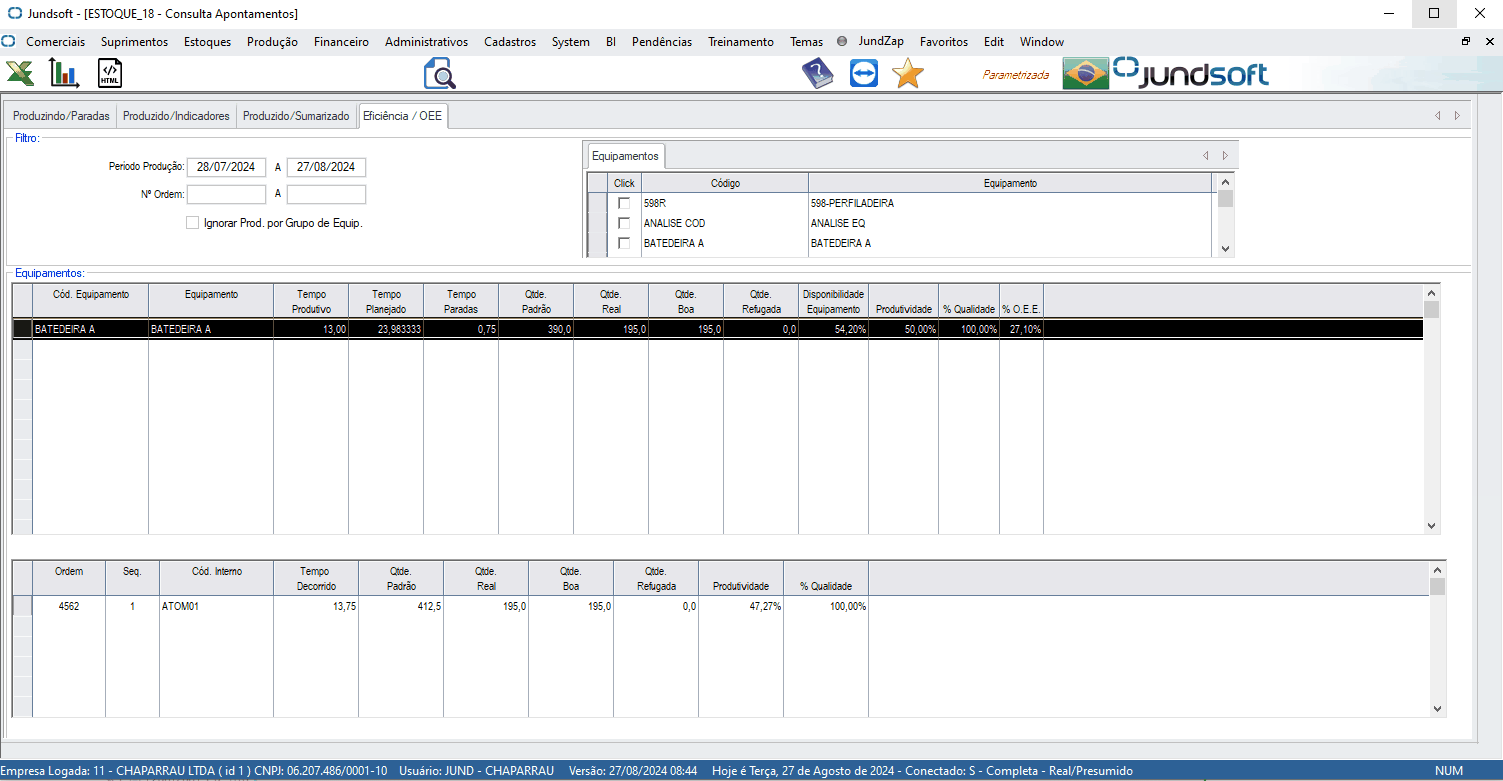The height and width of the screenshot is (781, 1503).
Task: Tick the ANALISE COD equipment checkbox
Action: (624, 223)
